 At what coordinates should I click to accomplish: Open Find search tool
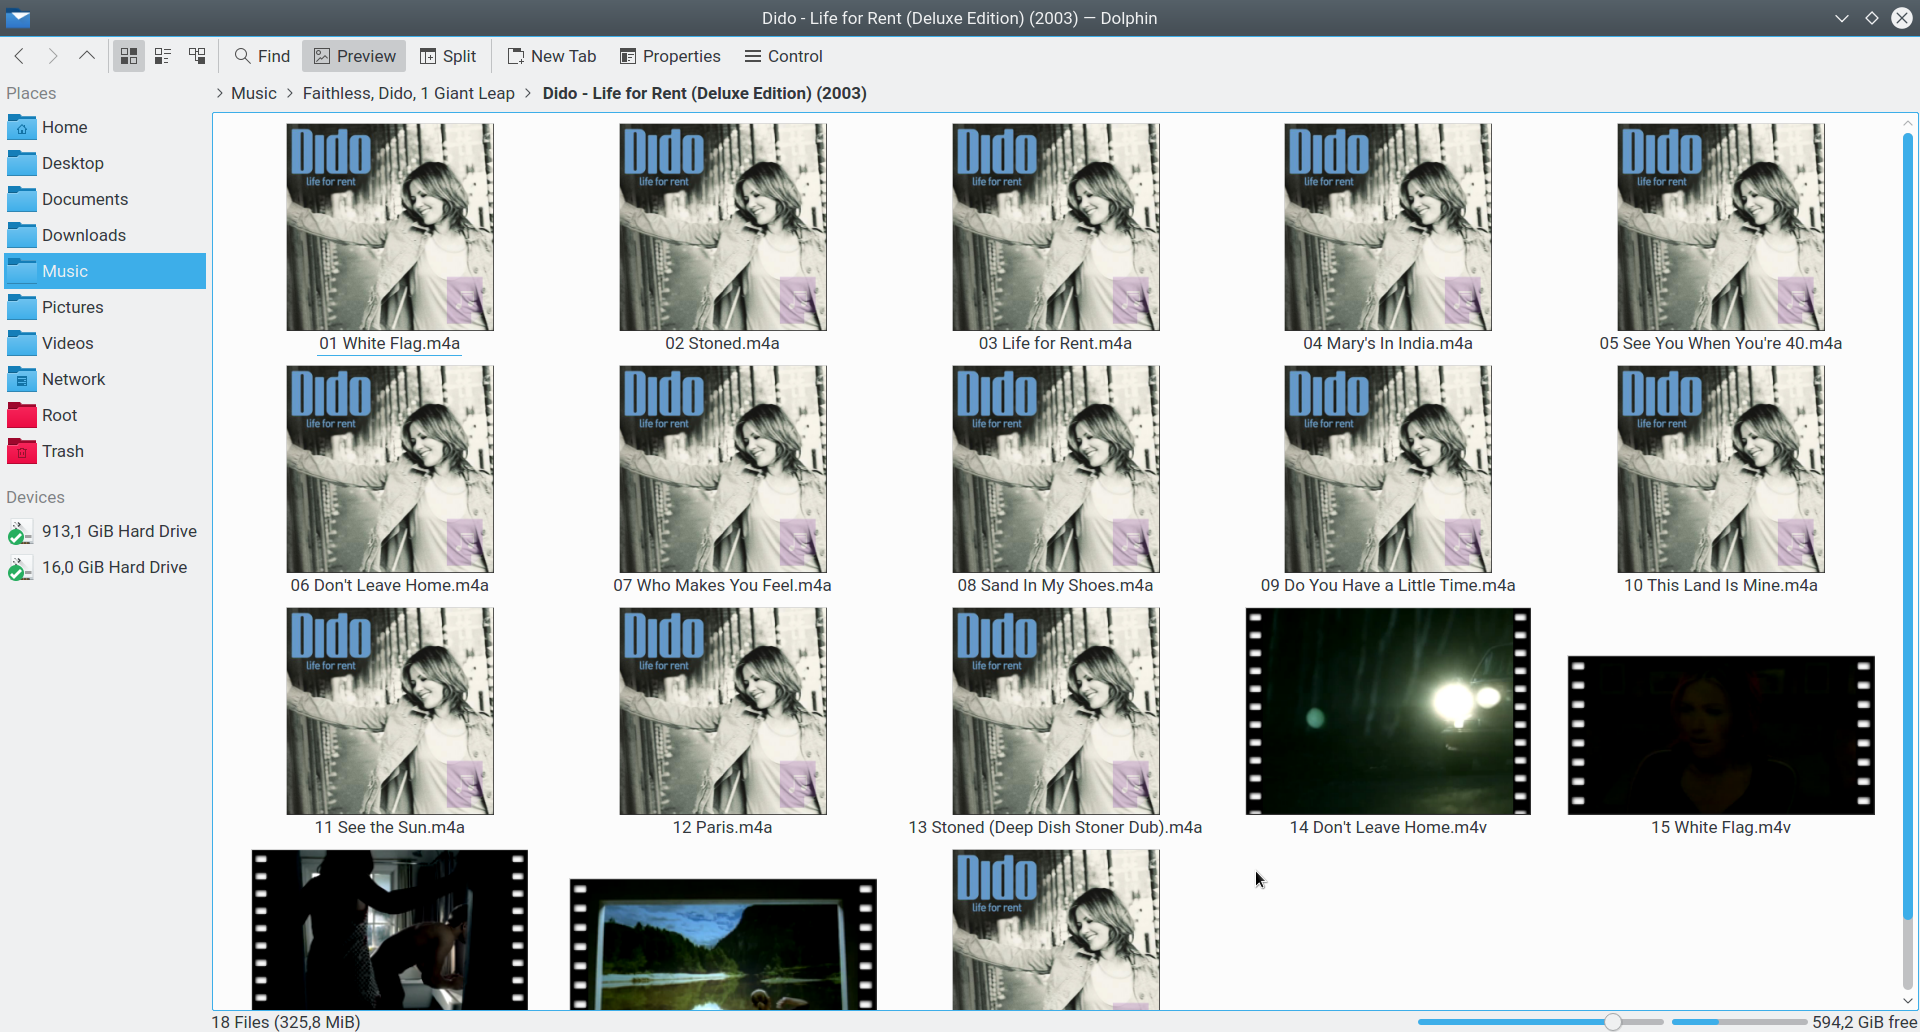click(x=262, y=56)
